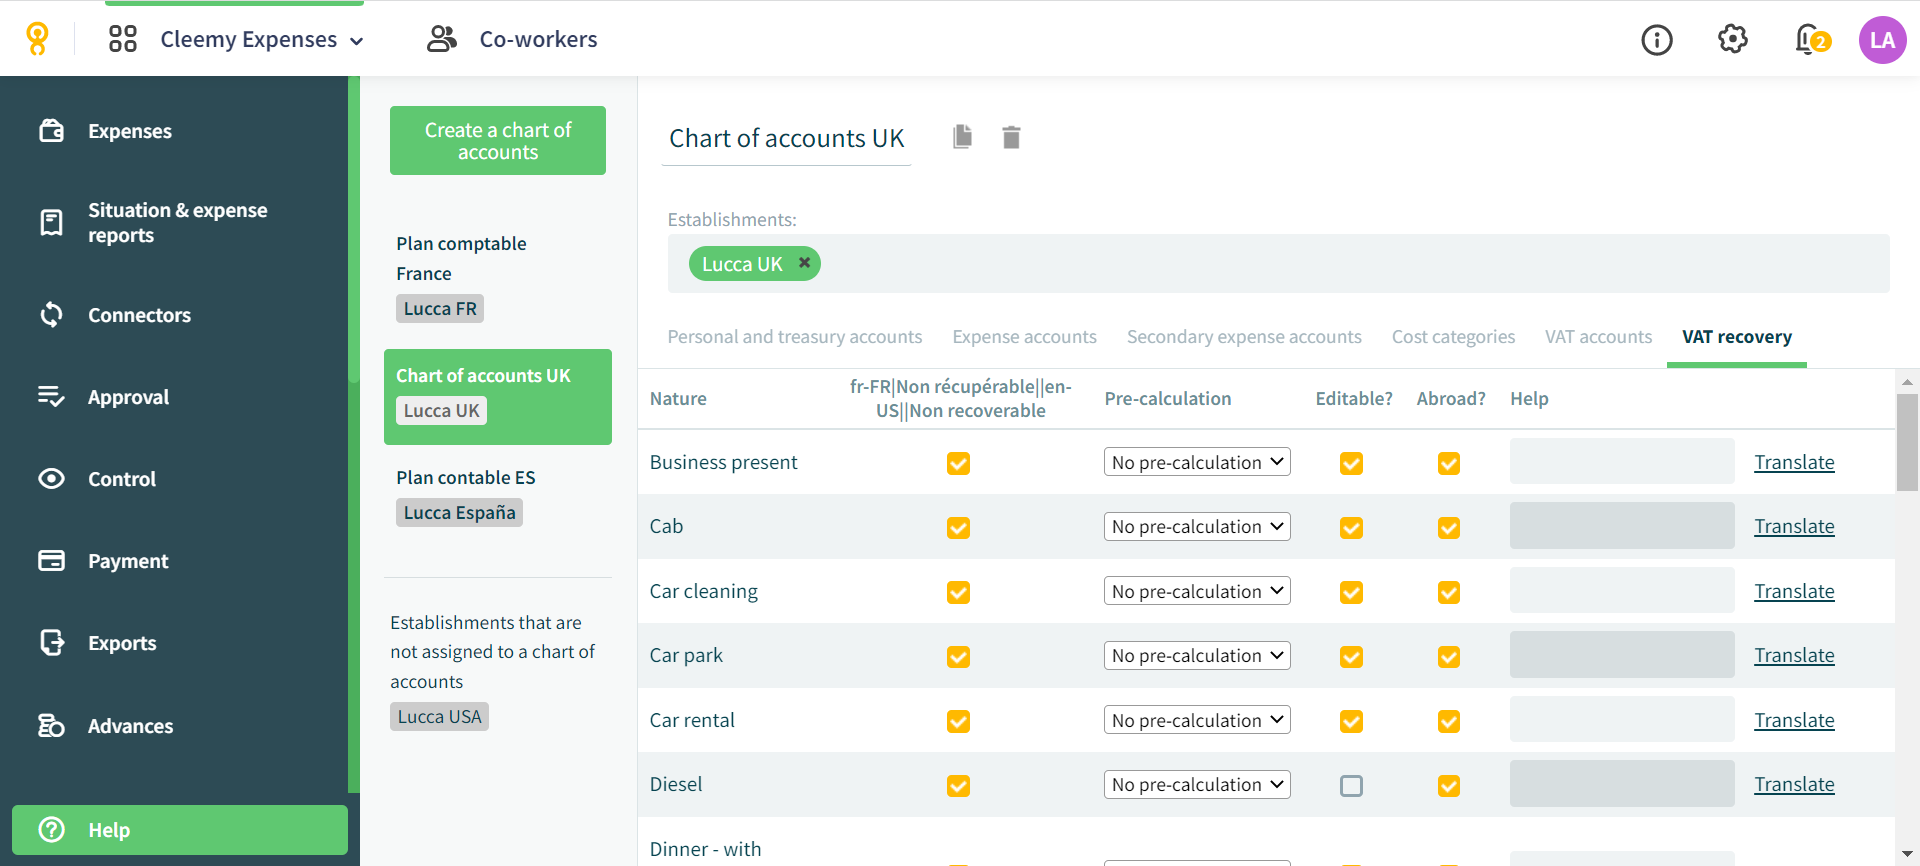Click the Control eye icon
The height and width of the screenshot is (866, 1920).
tap(52, 479)
